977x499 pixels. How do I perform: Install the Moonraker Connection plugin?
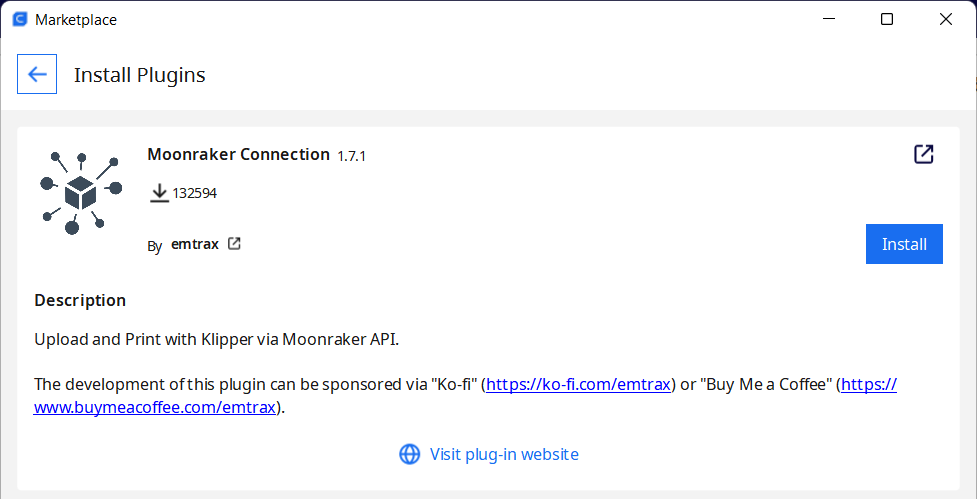point(904,244)
